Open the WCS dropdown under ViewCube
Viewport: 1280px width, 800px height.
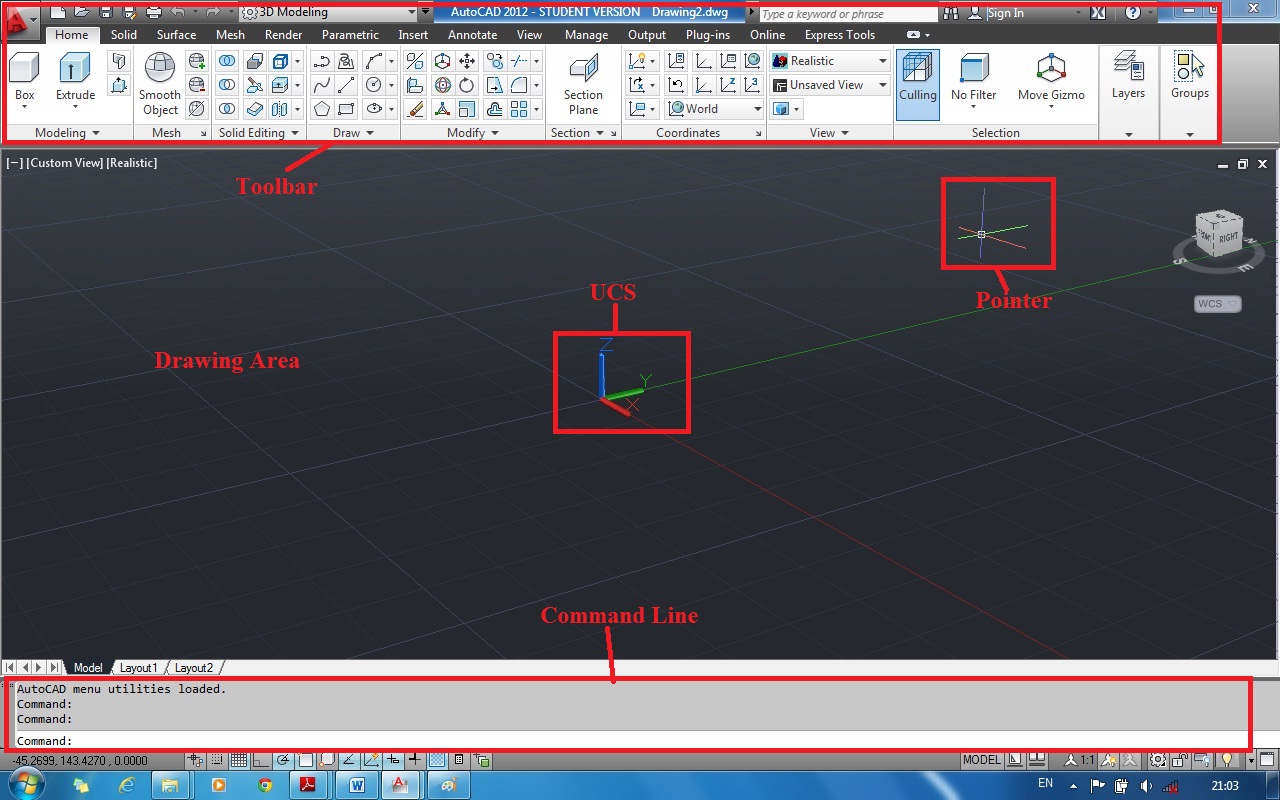[x=1218, y=304]
